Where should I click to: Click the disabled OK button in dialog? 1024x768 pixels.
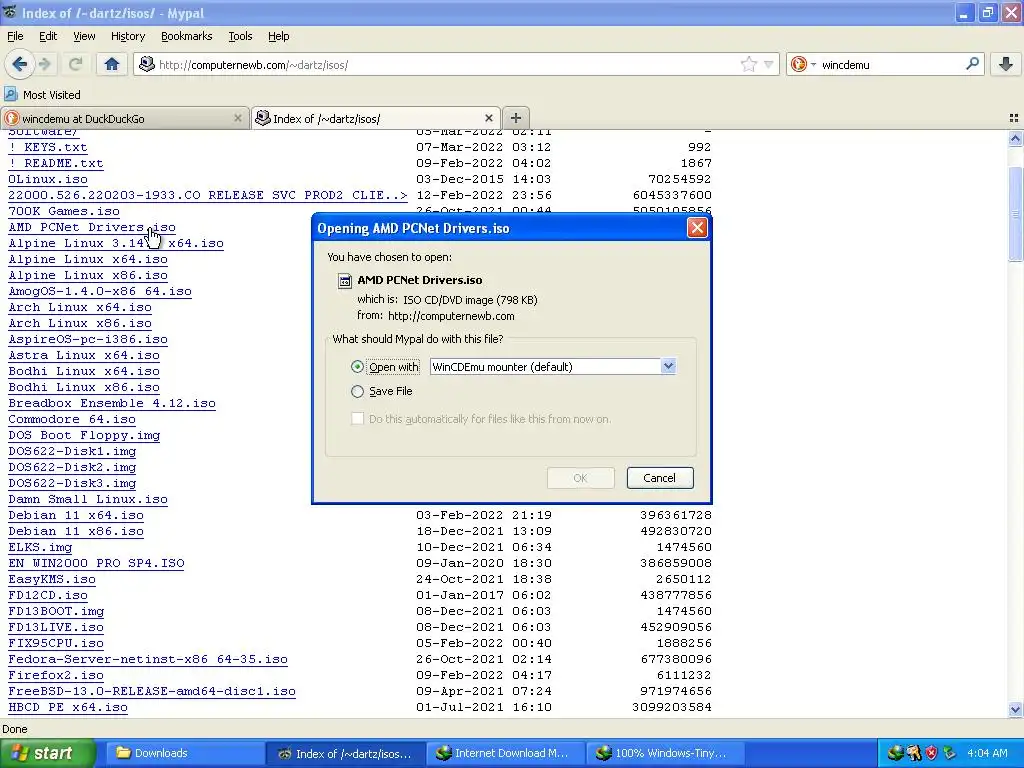point(581,477)
